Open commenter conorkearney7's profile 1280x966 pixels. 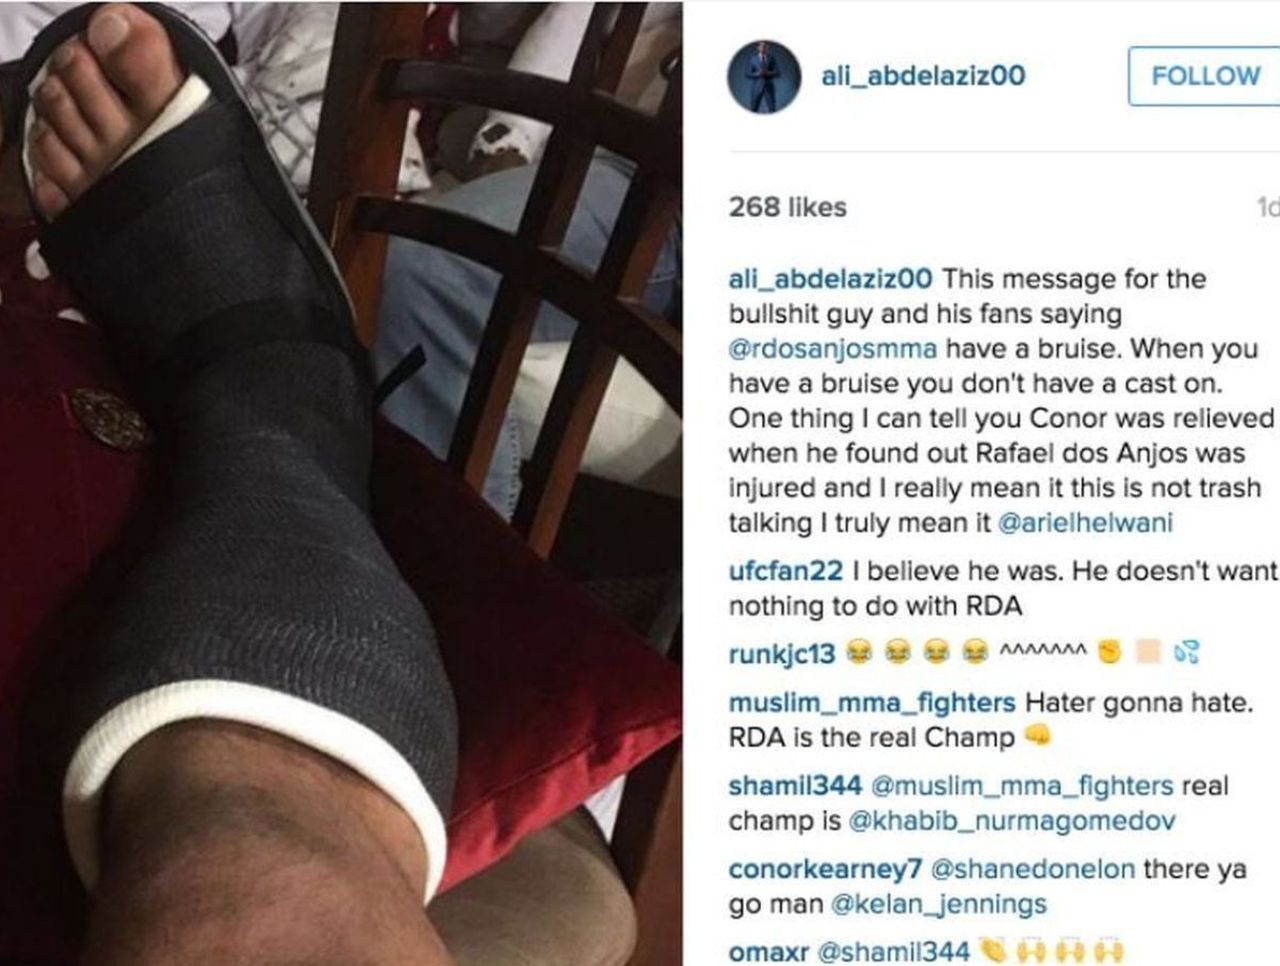pos(825,869)
